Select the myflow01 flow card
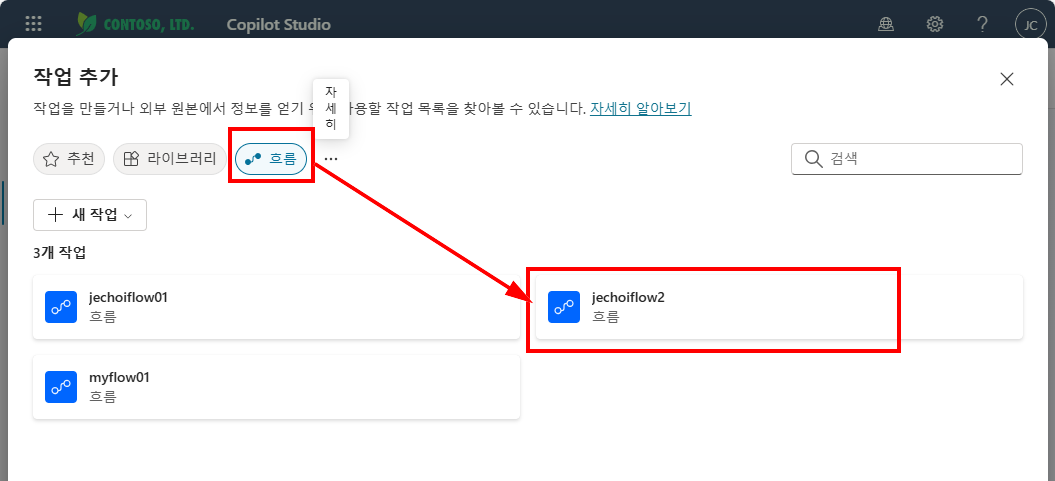This screenshot has width=1055, height=481. coord(277,387)
